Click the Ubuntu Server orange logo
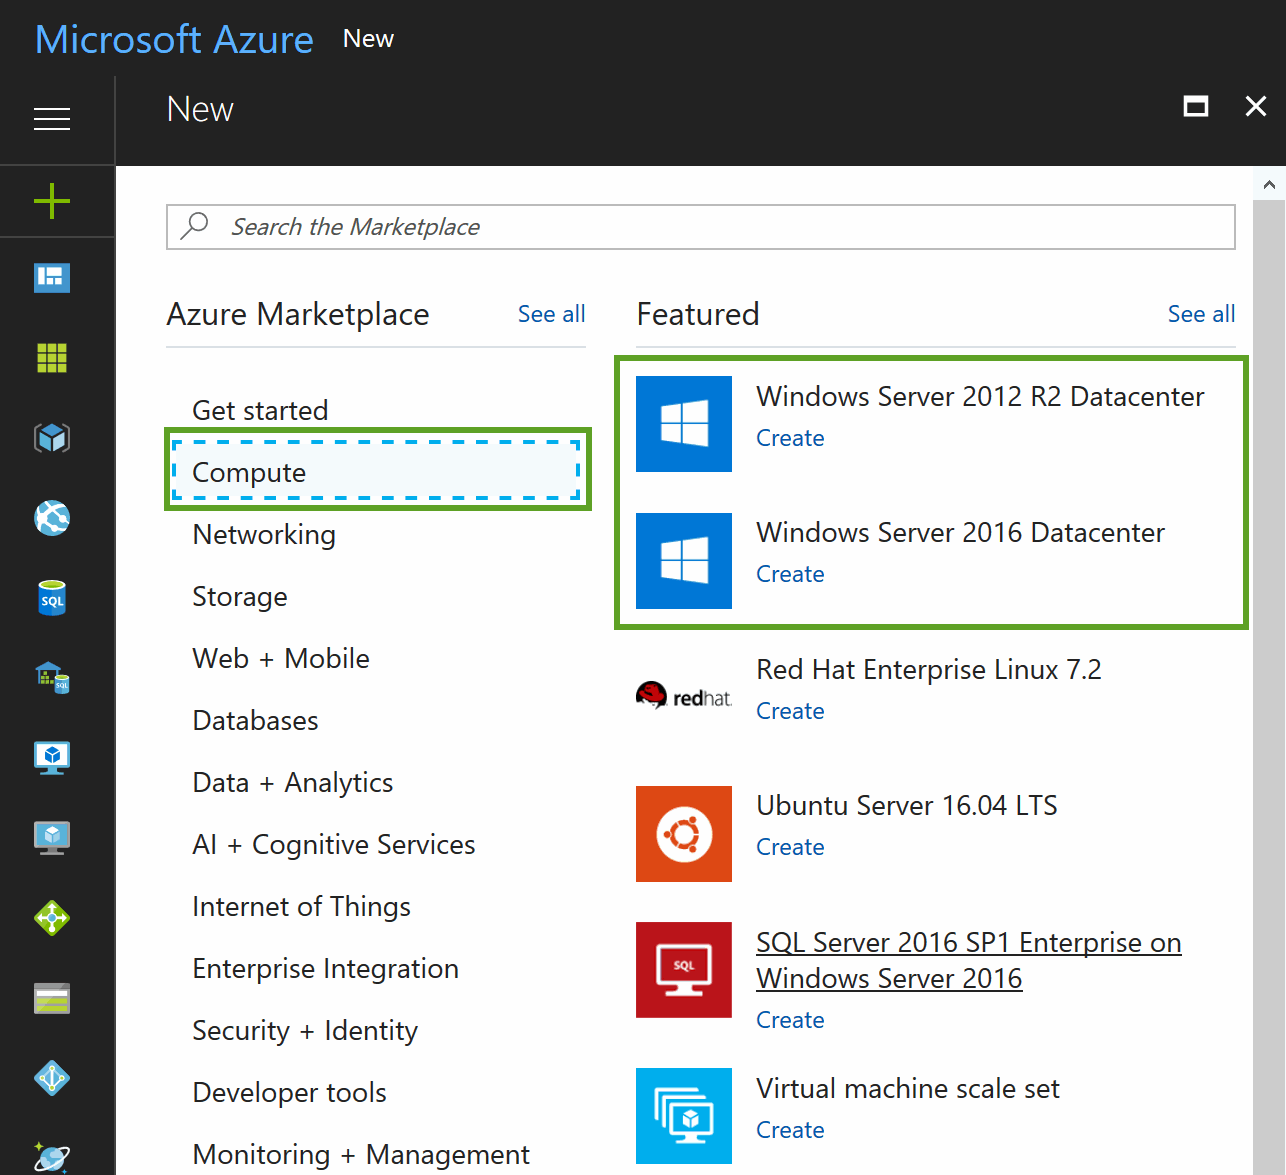 pos(684,834)
